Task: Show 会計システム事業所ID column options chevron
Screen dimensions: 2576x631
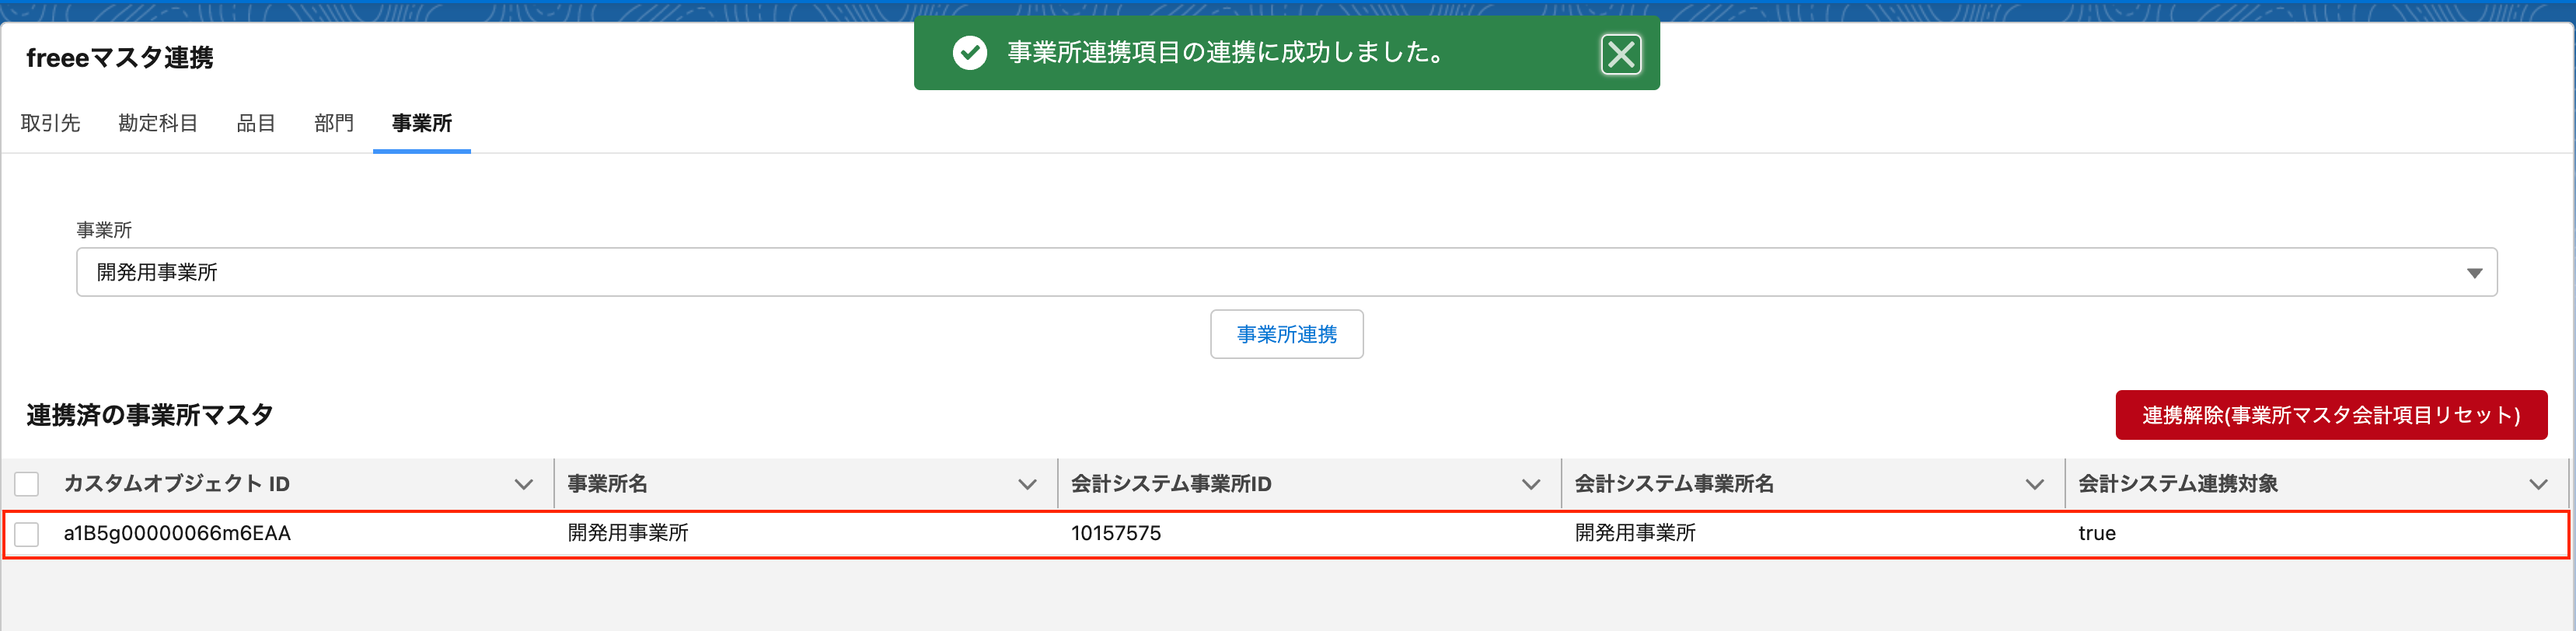Action: pyautogui.click(x=1530, y=484)
